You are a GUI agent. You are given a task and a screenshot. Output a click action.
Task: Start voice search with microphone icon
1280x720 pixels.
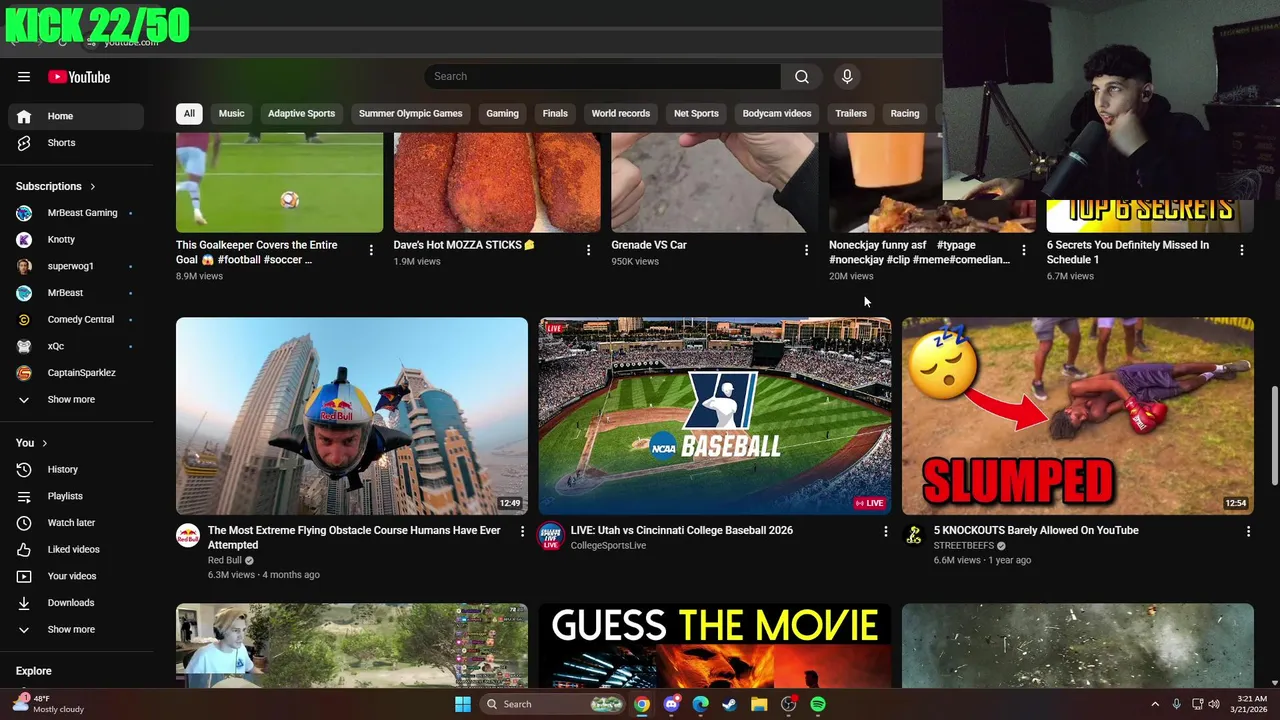coord(847,77)
